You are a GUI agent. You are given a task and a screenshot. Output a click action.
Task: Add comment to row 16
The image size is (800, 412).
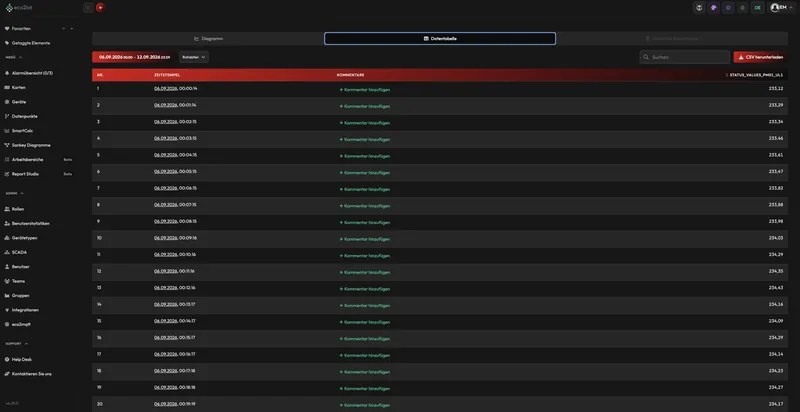point(365,339)
